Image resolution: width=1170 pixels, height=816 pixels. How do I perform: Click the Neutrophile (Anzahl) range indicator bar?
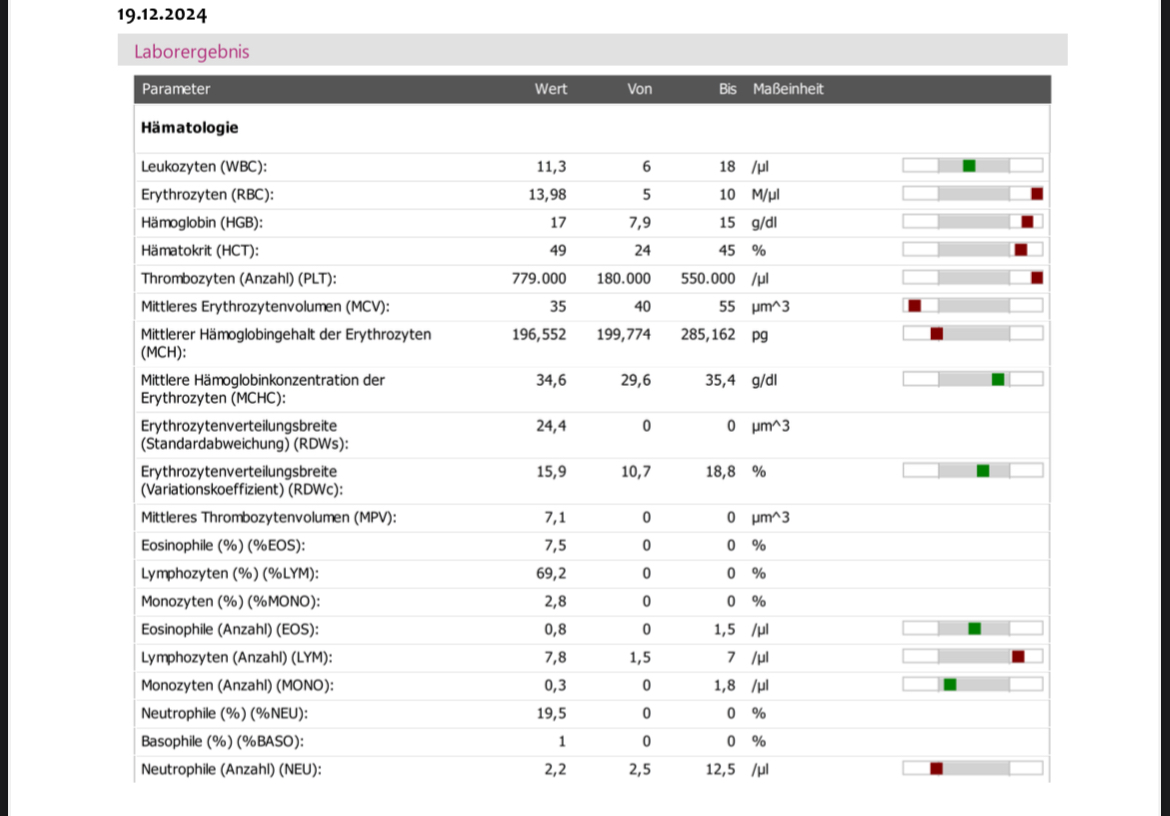coord(973,768)
